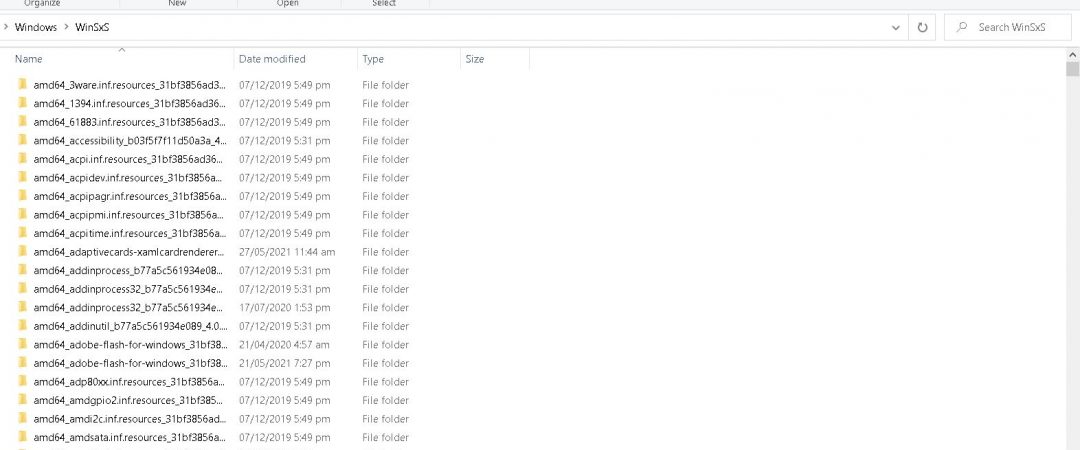
Task: Expand the chevron before Windows in the breadcrumb
Action: 6,28
